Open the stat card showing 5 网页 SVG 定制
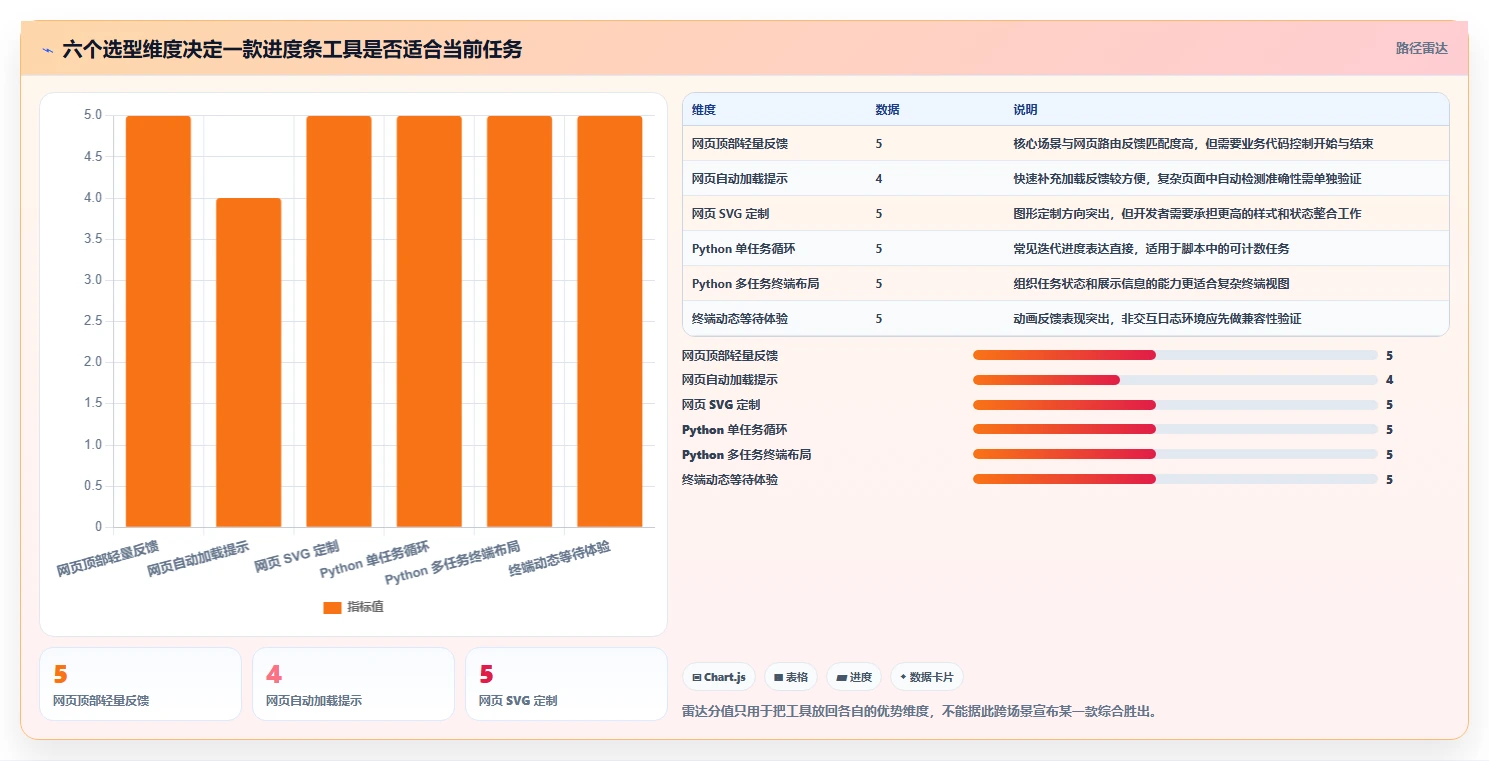The image size is (1489, 761). [566, 684]
